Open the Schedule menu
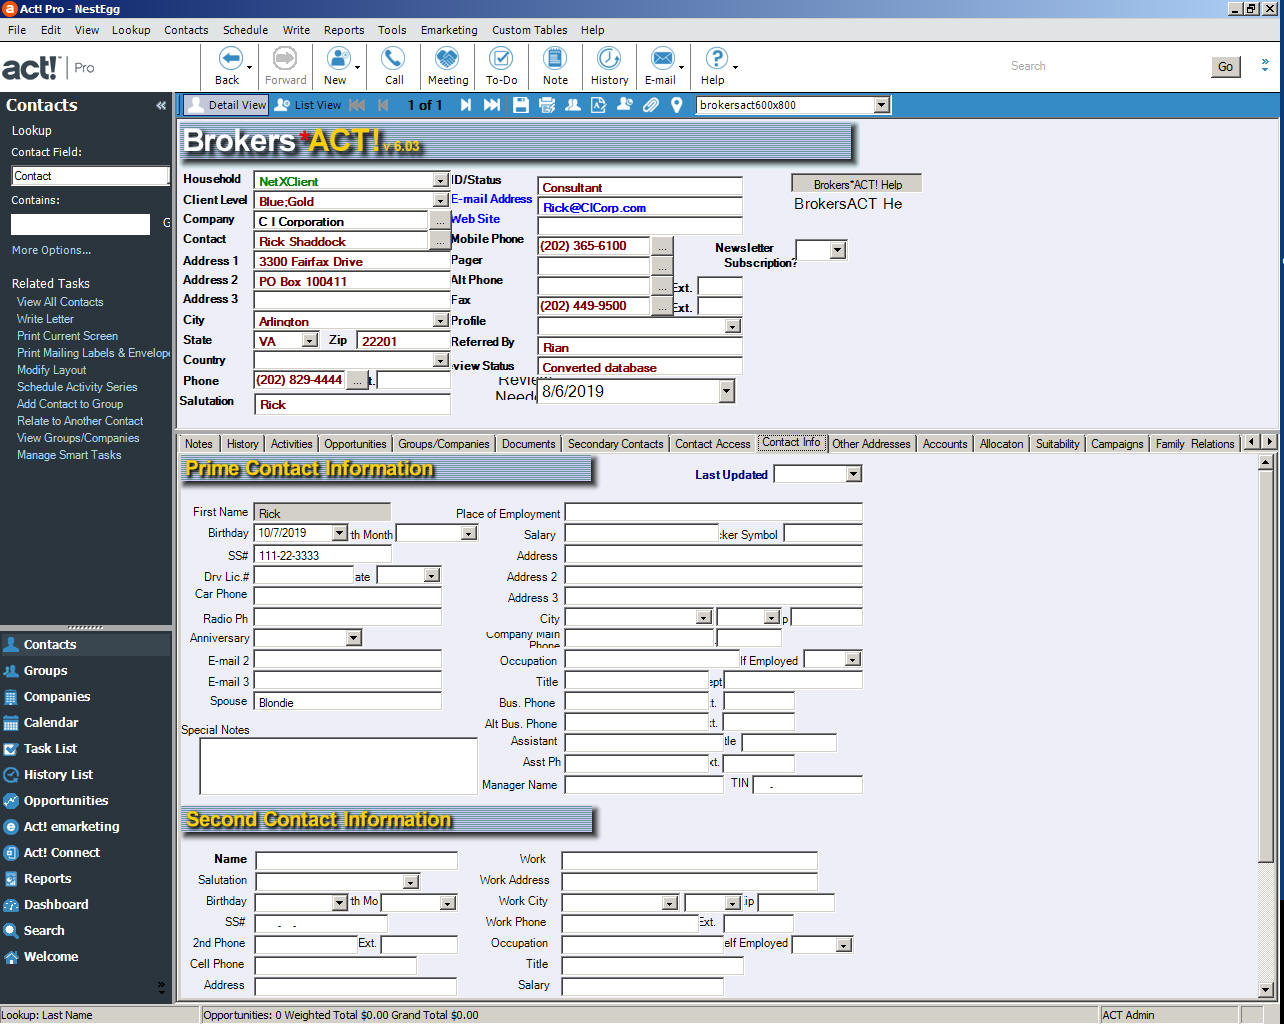The width and height of the screenshot is (1284, 1024). pyautogui.click(x=245, y=30)
